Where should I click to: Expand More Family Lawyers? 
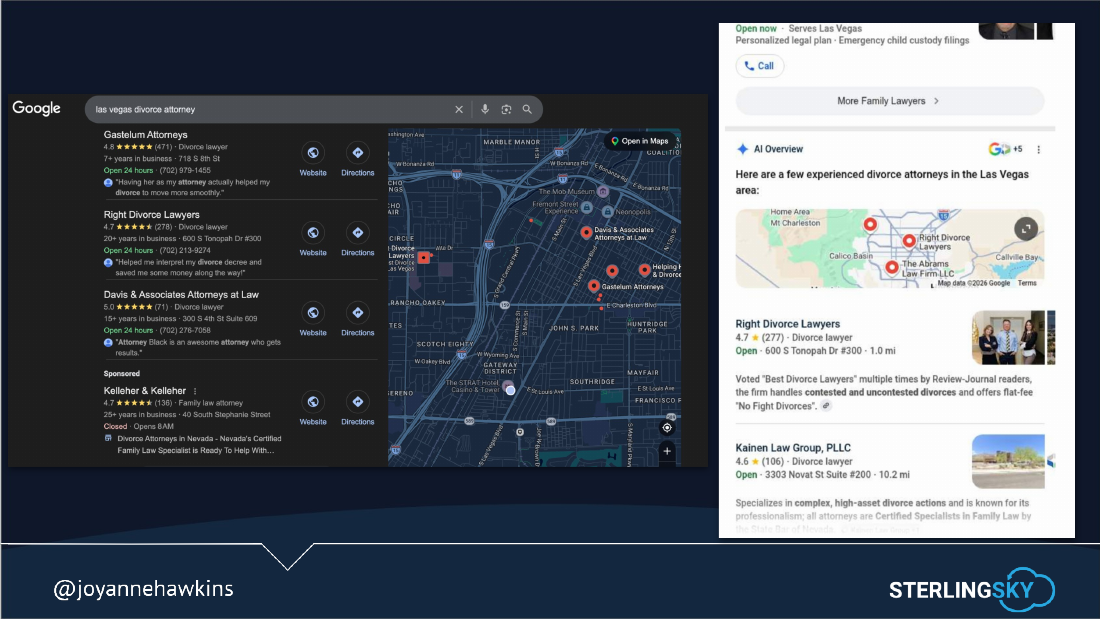click(890, 101)
